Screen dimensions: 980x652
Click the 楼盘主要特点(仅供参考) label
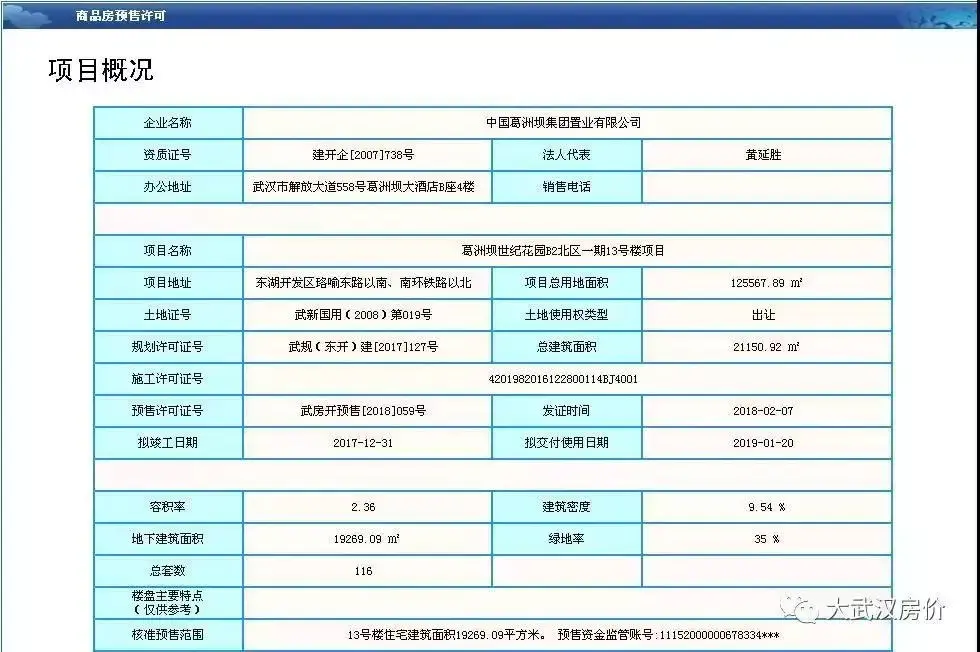[x=168, y=602]
